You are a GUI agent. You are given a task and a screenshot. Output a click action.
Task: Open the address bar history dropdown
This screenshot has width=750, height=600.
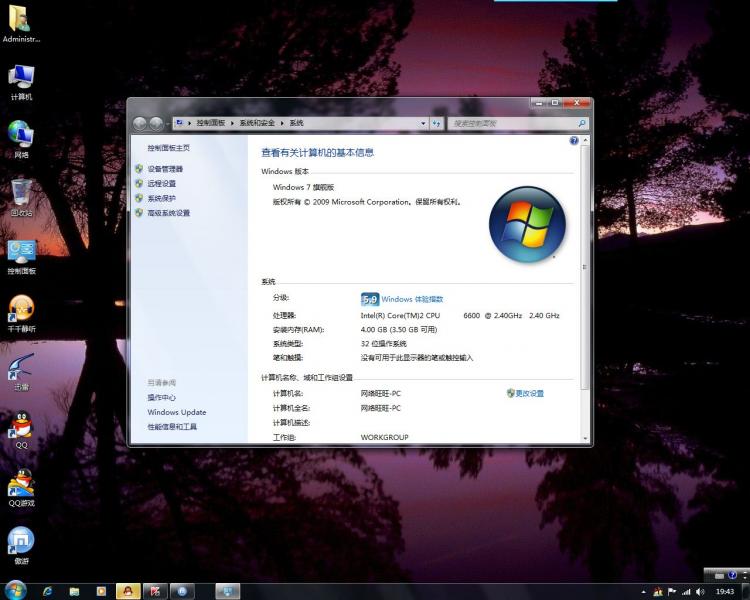[x=423, y=123]
